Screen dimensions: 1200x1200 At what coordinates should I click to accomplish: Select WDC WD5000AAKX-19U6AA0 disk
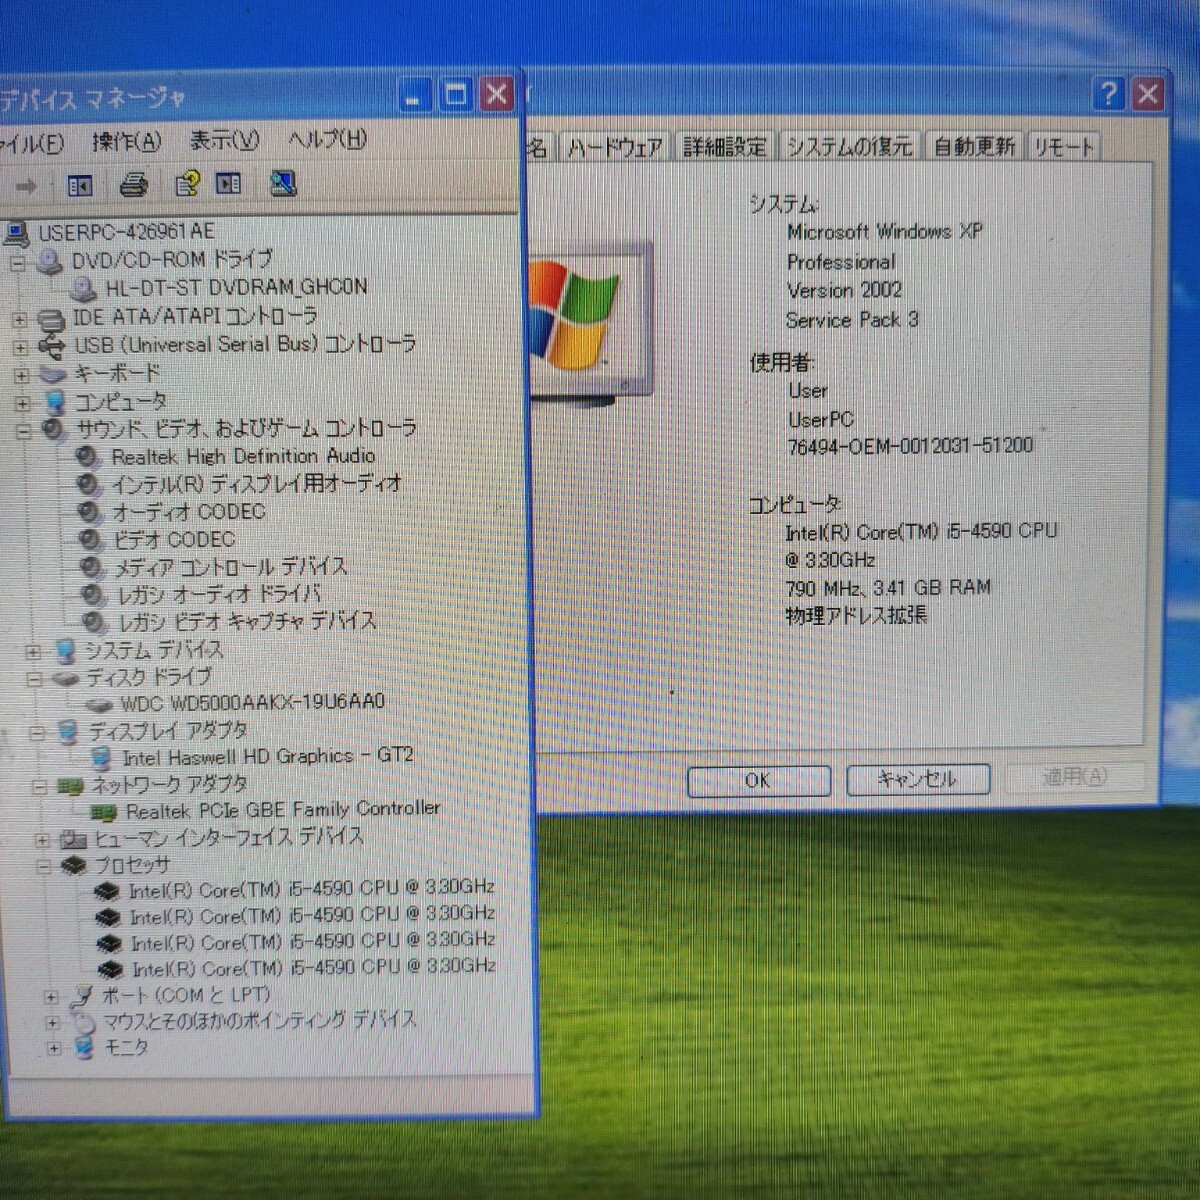pyautogui.click(x=252, y=702)
